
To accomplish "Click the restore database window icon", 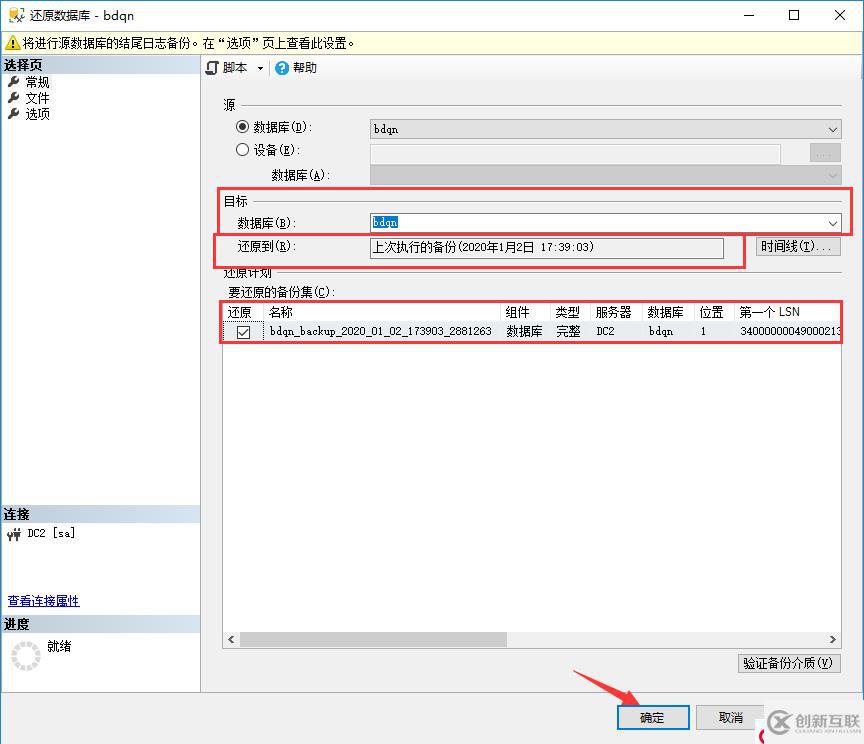I will (x=16, y=15).
